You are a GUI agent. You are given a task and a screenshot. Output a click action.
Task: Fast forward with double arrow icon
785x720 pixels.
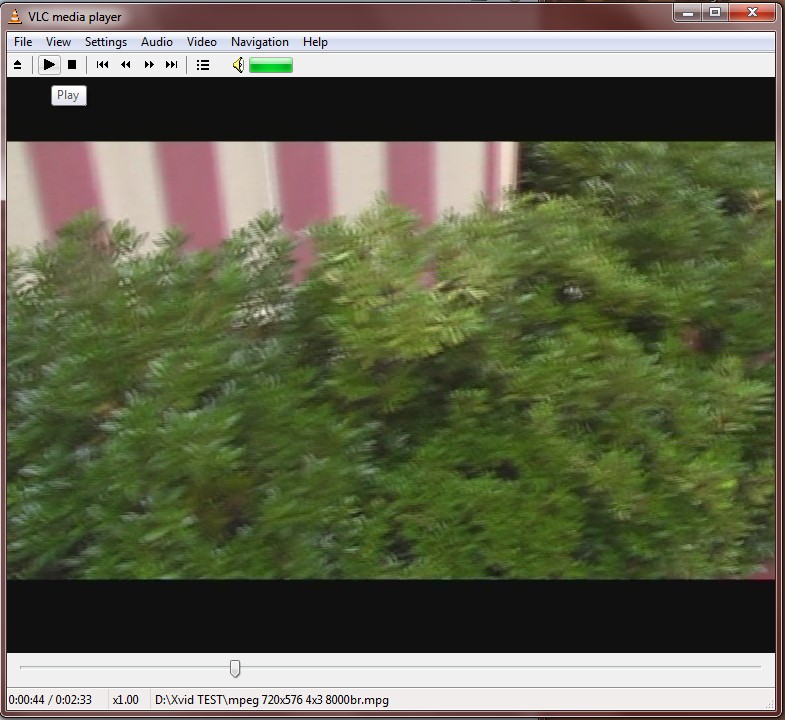[149, 65]
